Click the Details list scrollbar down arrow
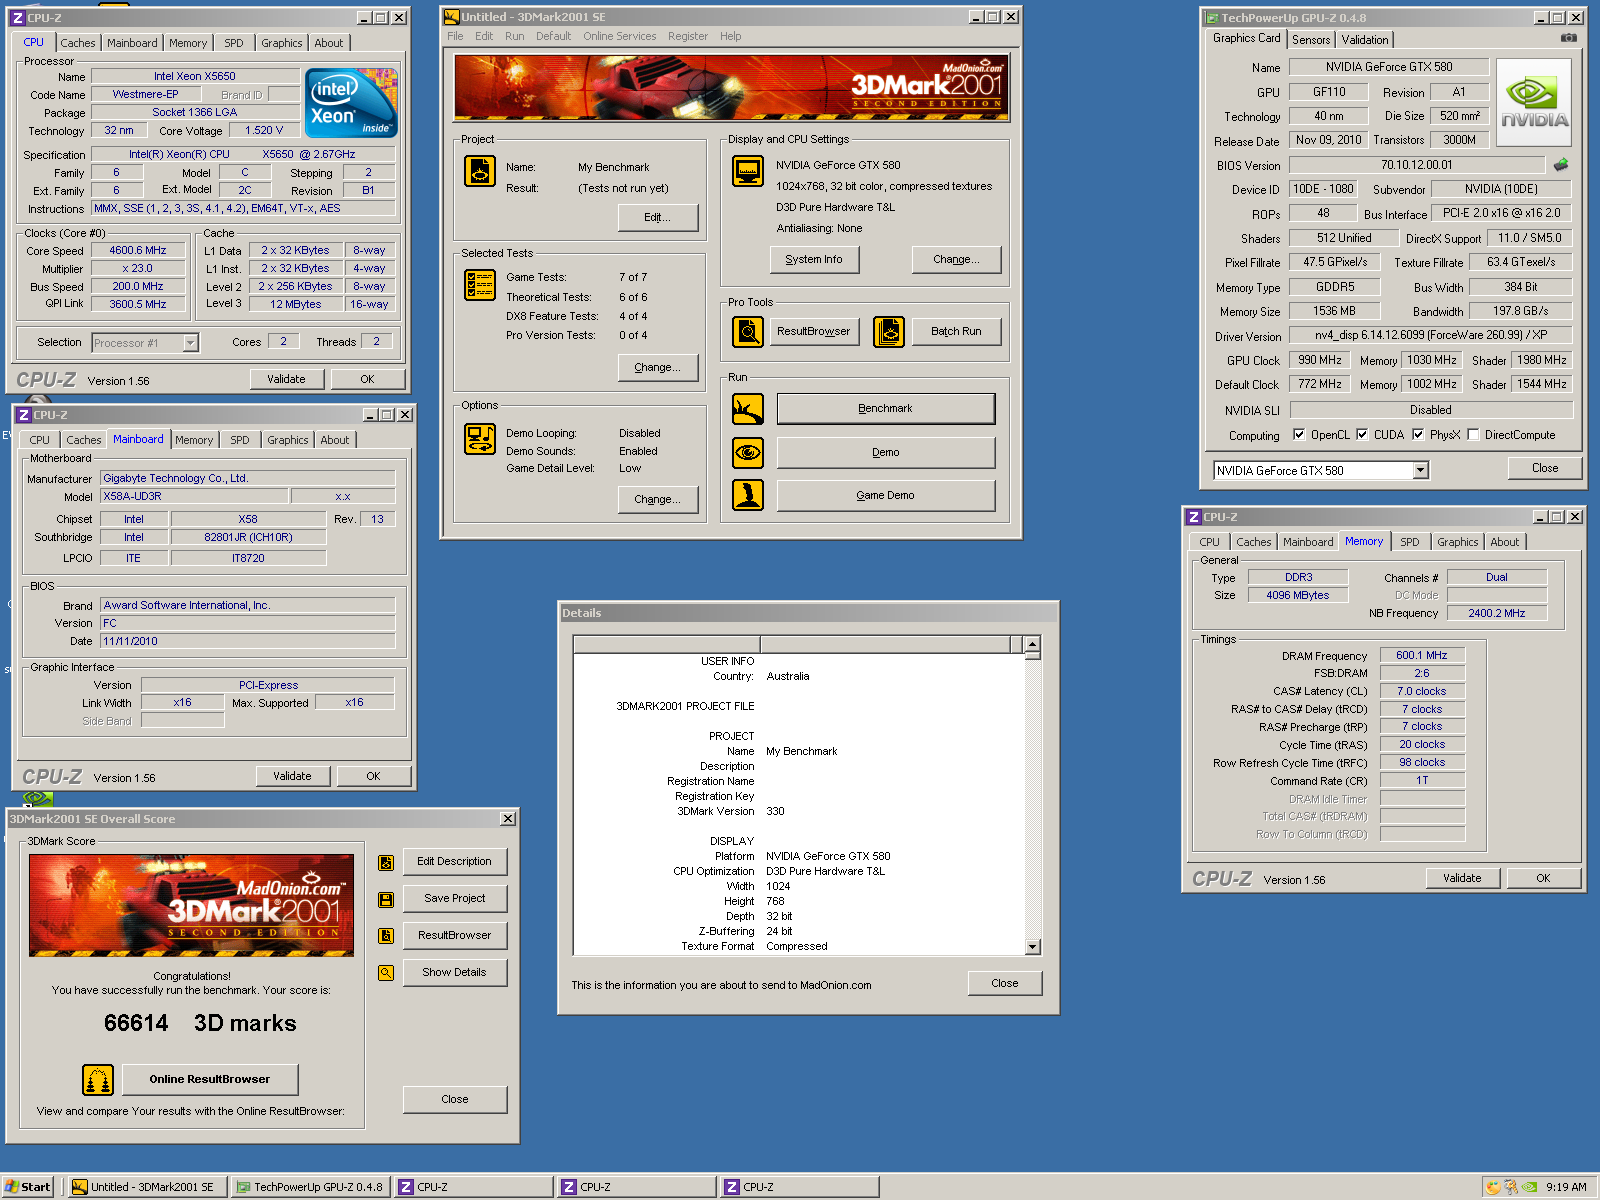Viewport: 1600px width, 1200px height. pyautogui.click(x=1033, y=947)
